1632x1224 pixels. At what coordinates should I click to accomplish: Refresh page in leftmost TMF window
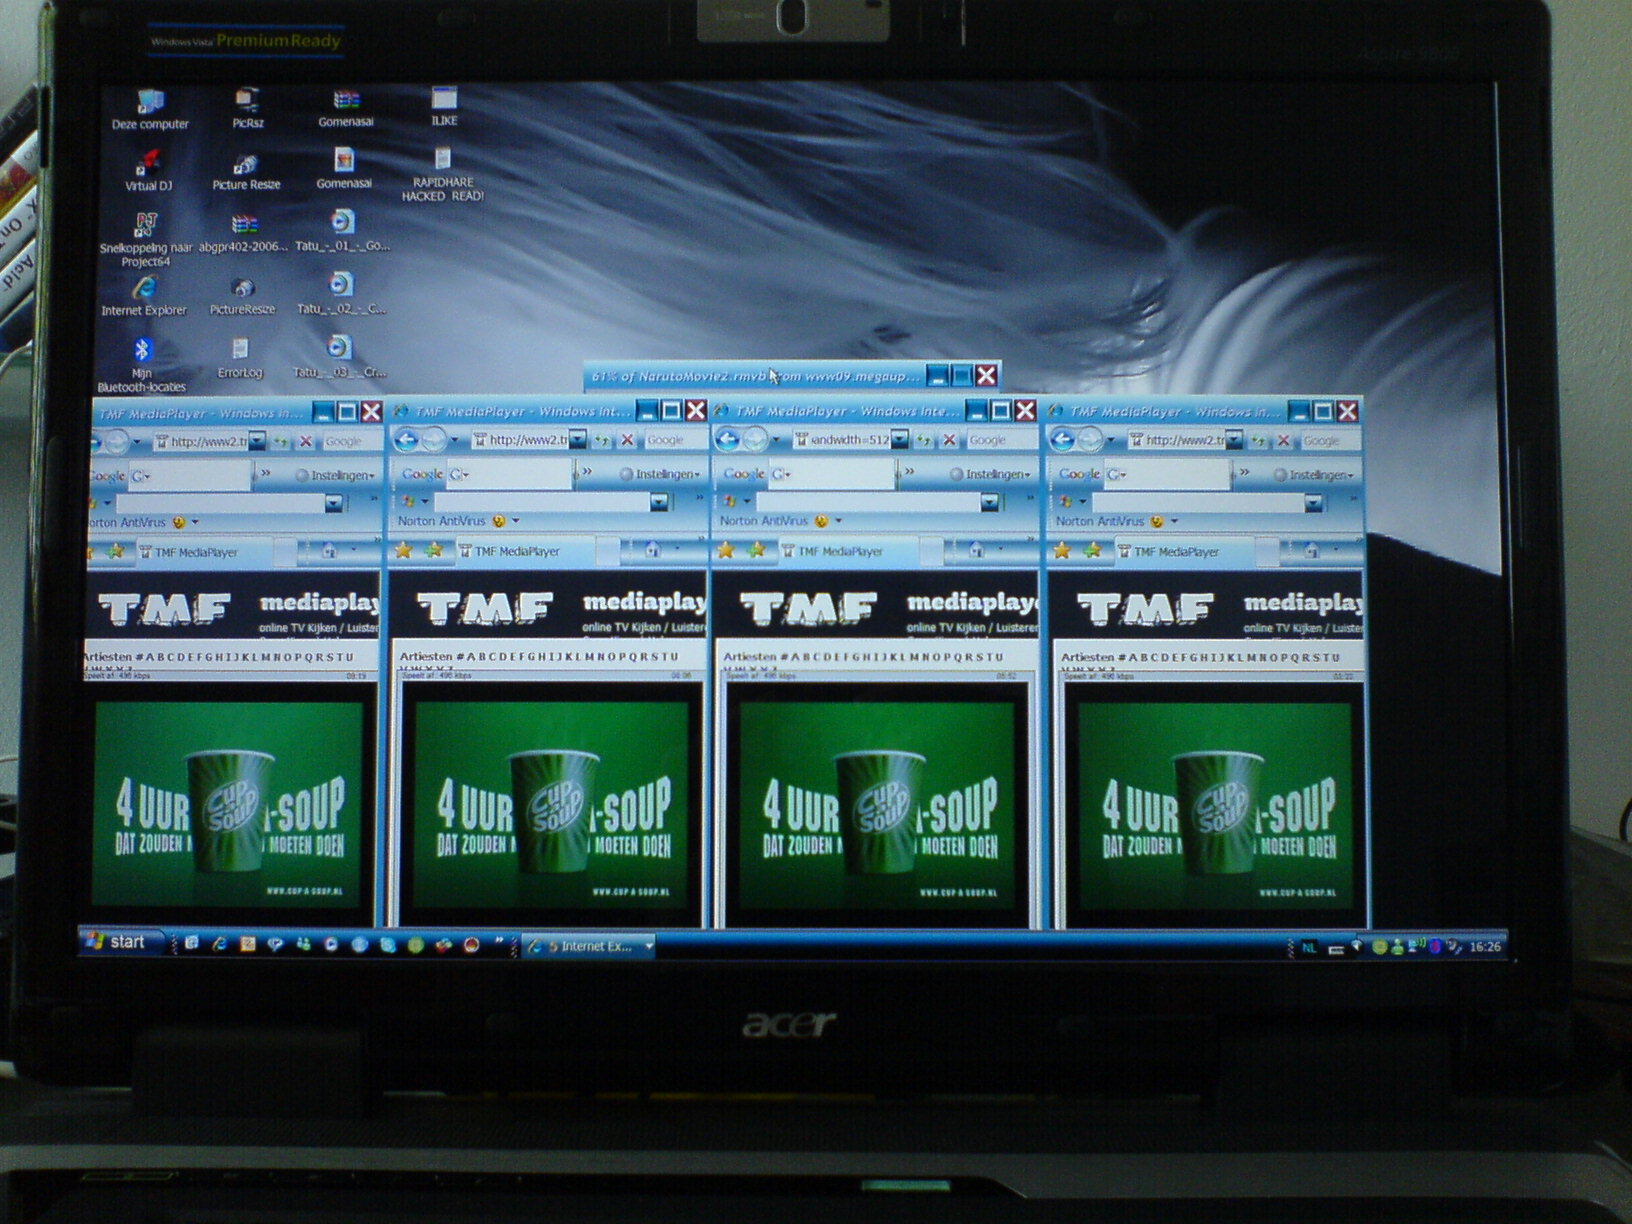[280, 441]
